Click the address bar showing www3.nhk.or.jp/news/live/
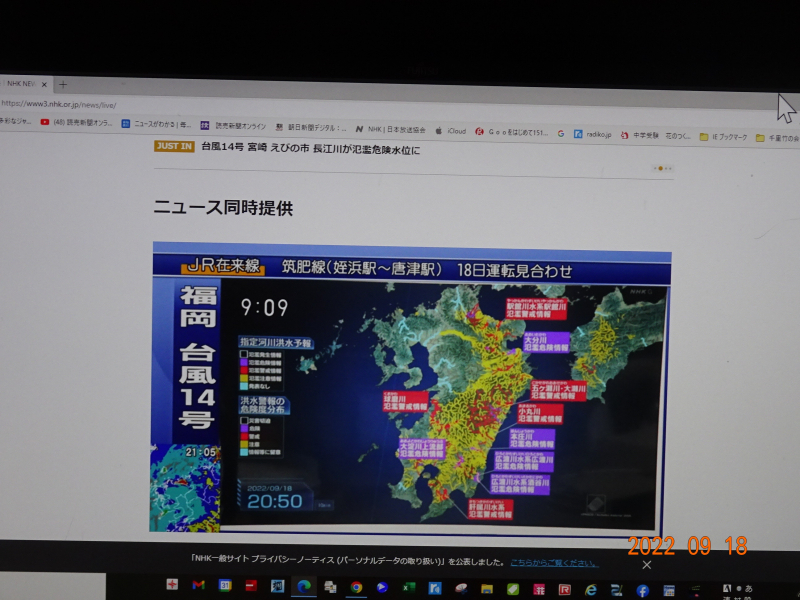Image resolution: width=800 pixels, height=600 pixels. [x=59, y=105]
